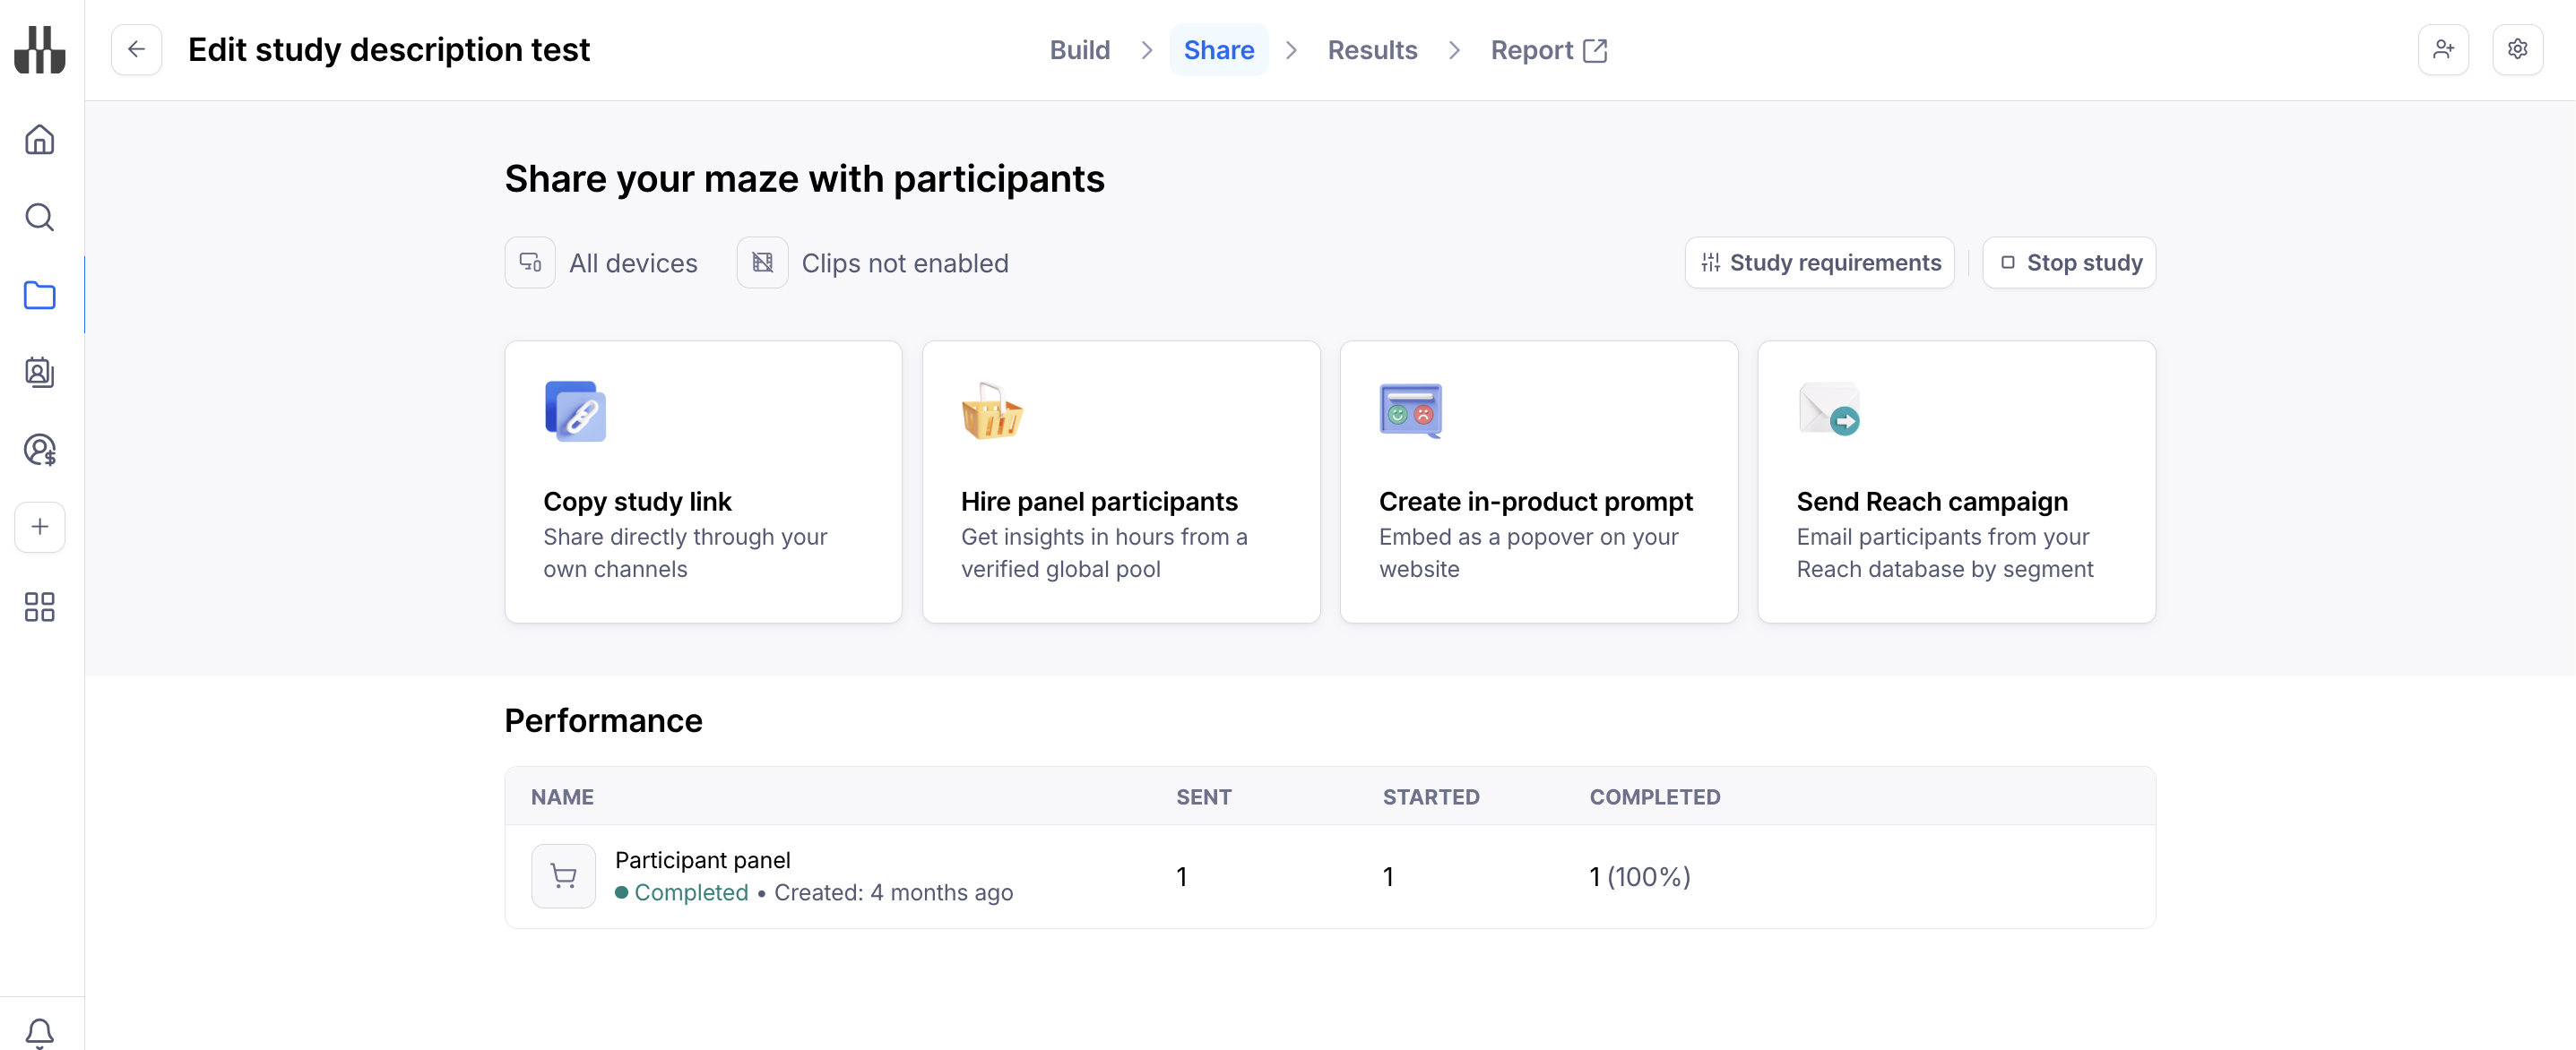Viewport: 2576px width, 1050px height.
Task: Open the panel credits user-dollar icon
Action: [40, 450]
